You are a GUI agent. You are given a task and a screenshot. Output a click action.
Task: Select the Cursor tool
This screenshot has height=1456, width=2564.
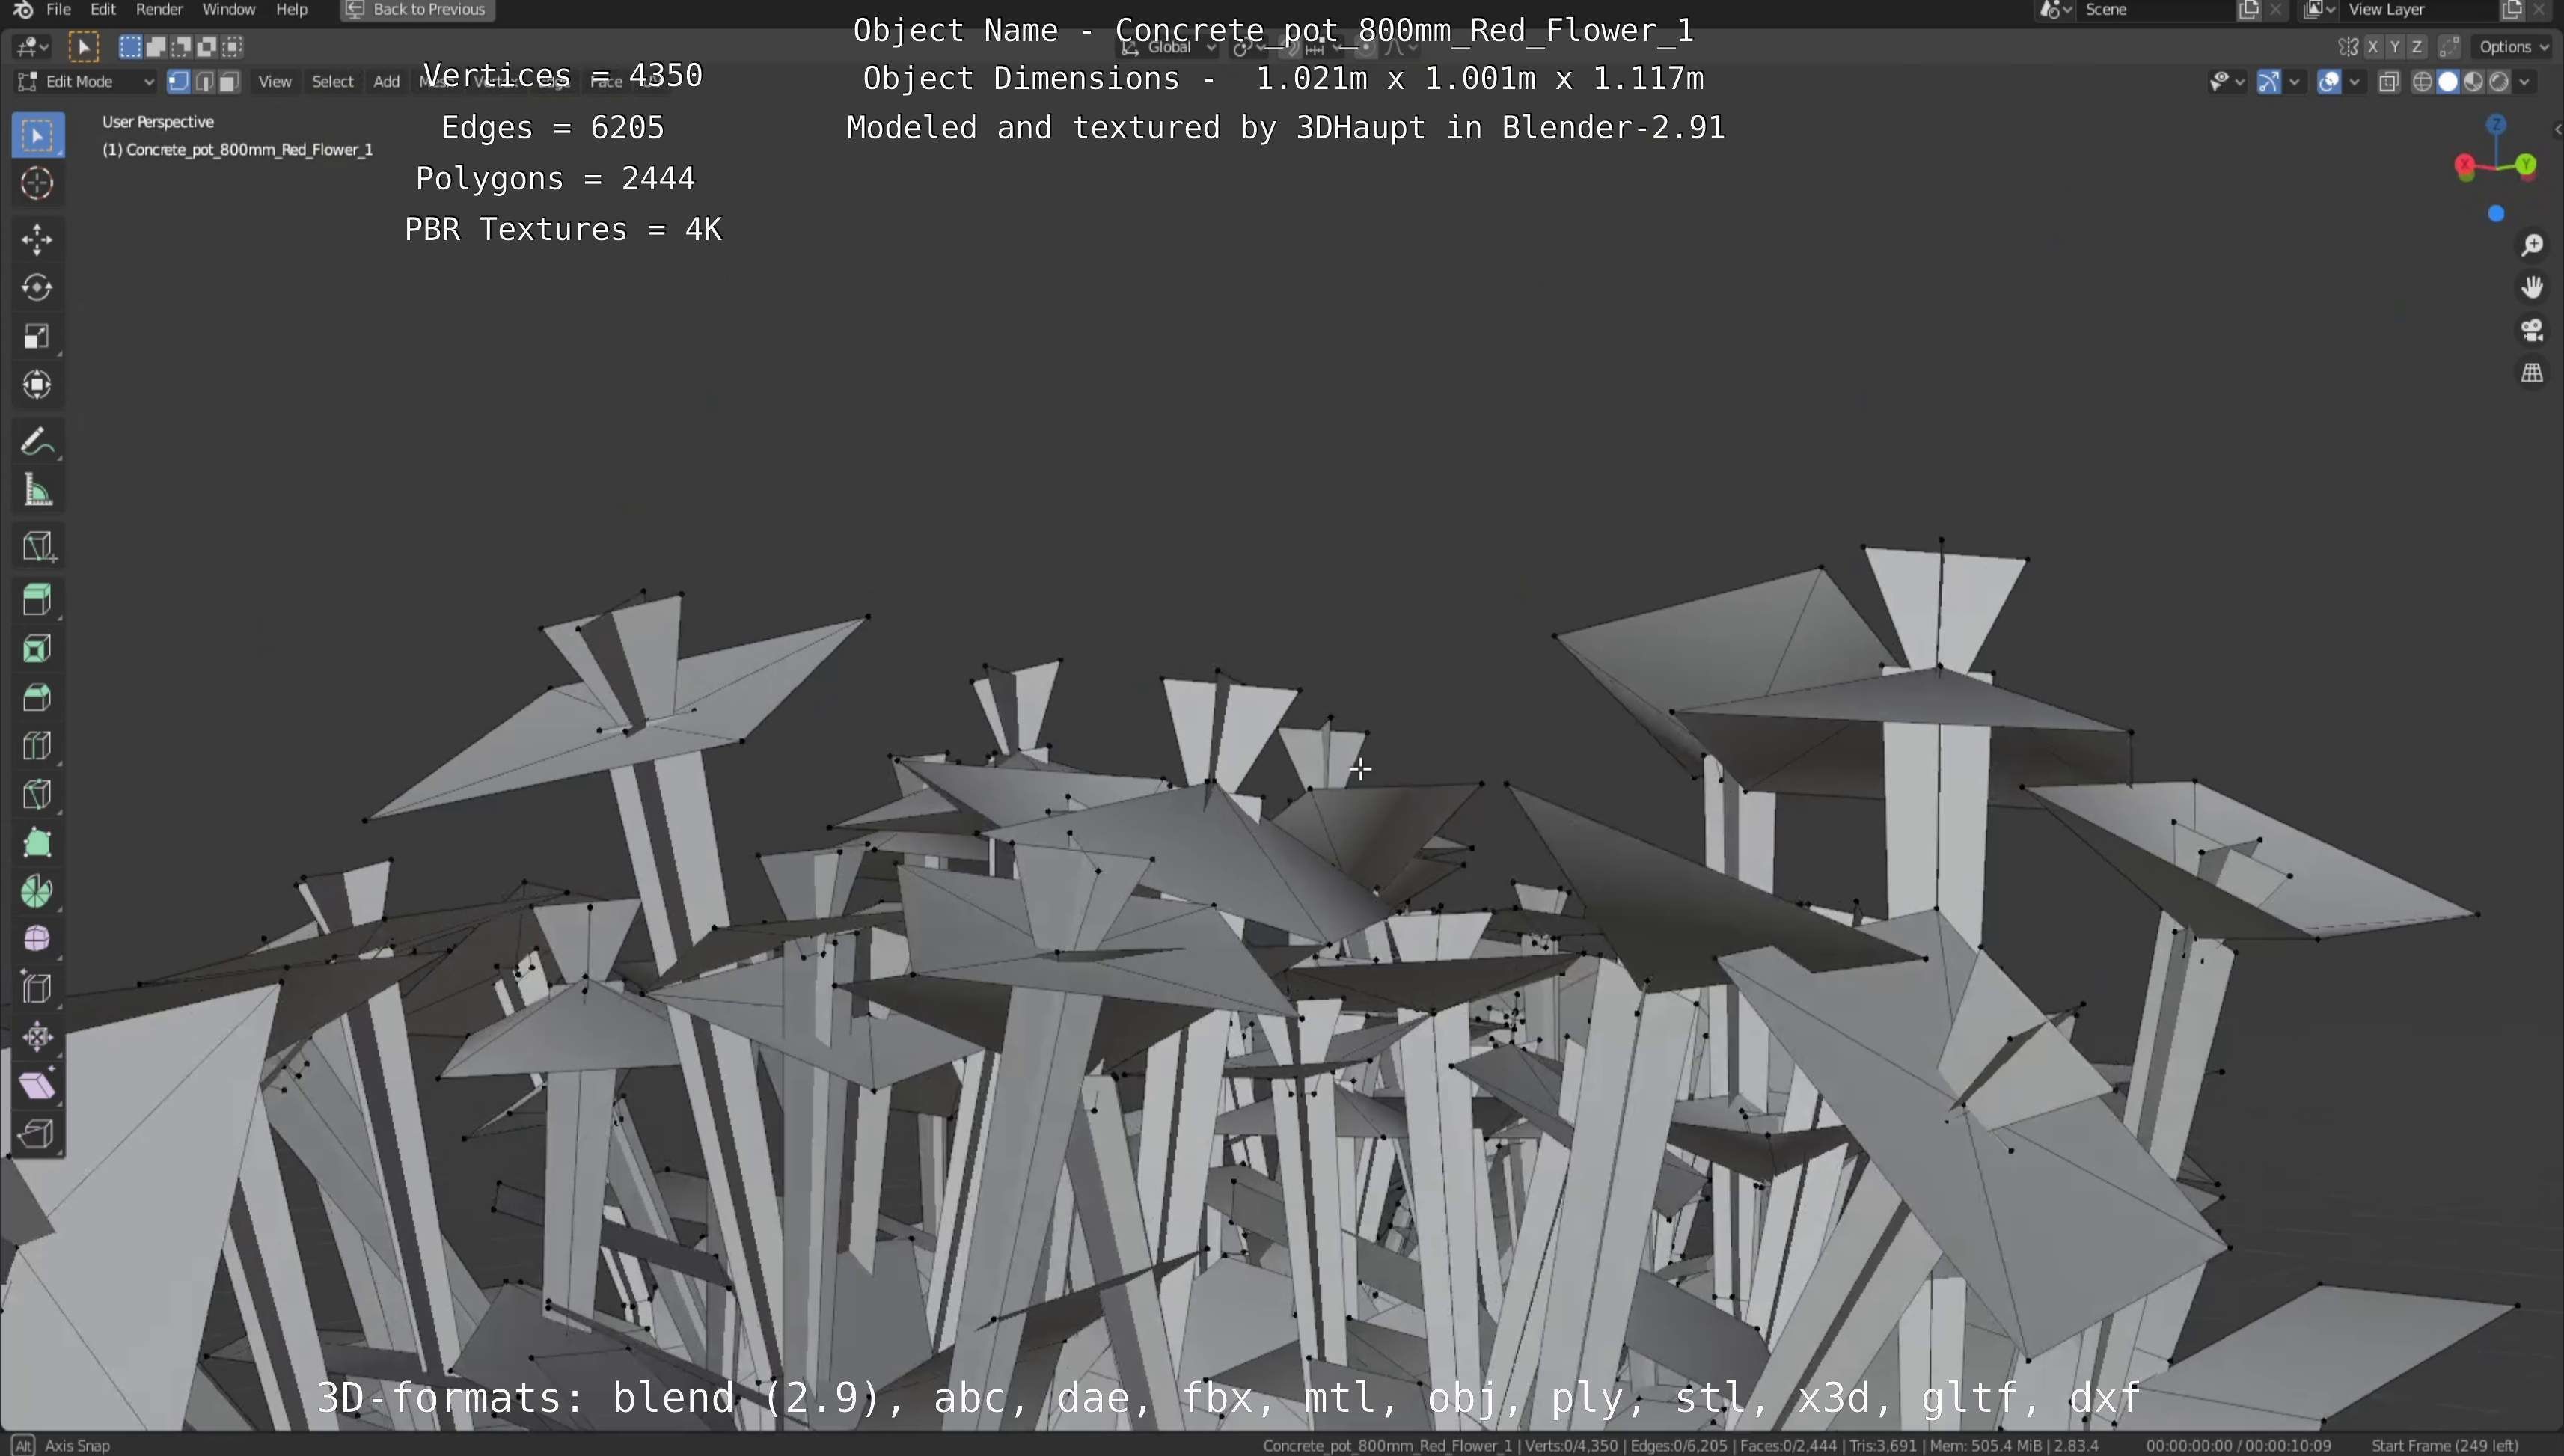(x=37, y=184)
